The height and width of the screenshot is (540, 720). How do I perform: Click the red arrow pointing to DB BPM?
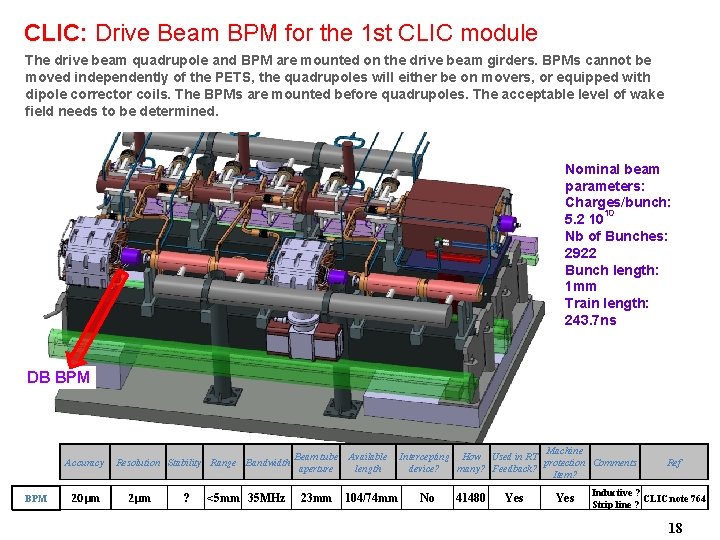[96, 319]
